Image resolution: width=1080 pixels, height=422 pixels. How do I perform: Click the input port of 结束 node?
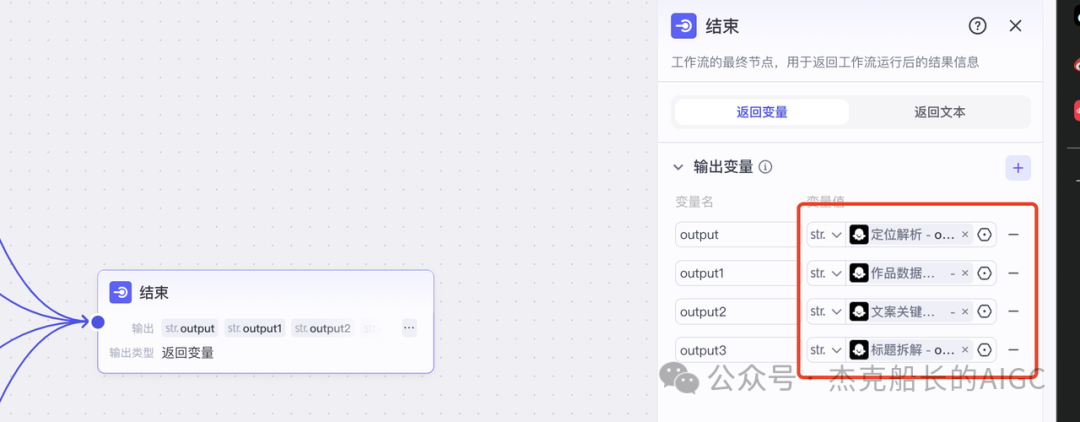coord(98,321)
